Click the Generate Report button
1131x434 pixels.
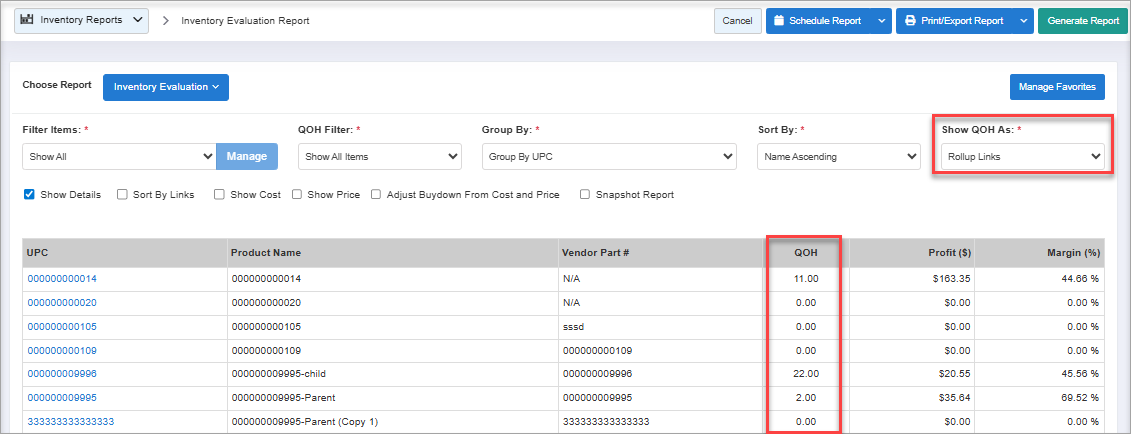[1082, 21]
